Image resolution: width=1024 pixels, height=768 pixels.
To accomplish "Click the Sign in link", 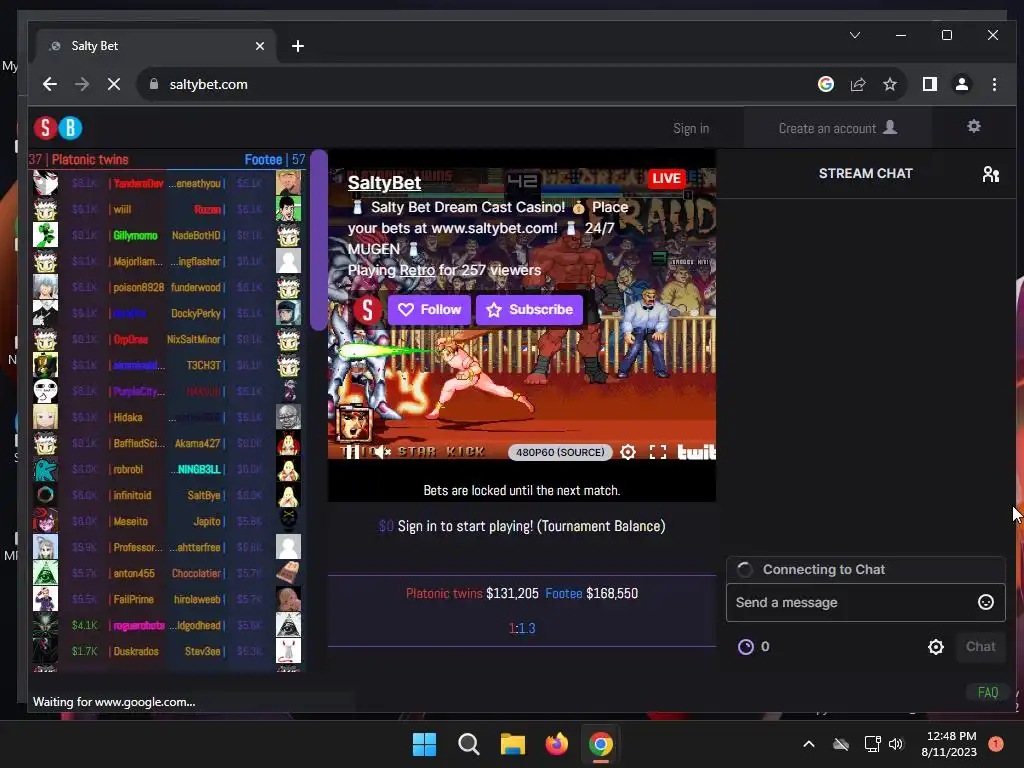I will click(x=691, y=129).
